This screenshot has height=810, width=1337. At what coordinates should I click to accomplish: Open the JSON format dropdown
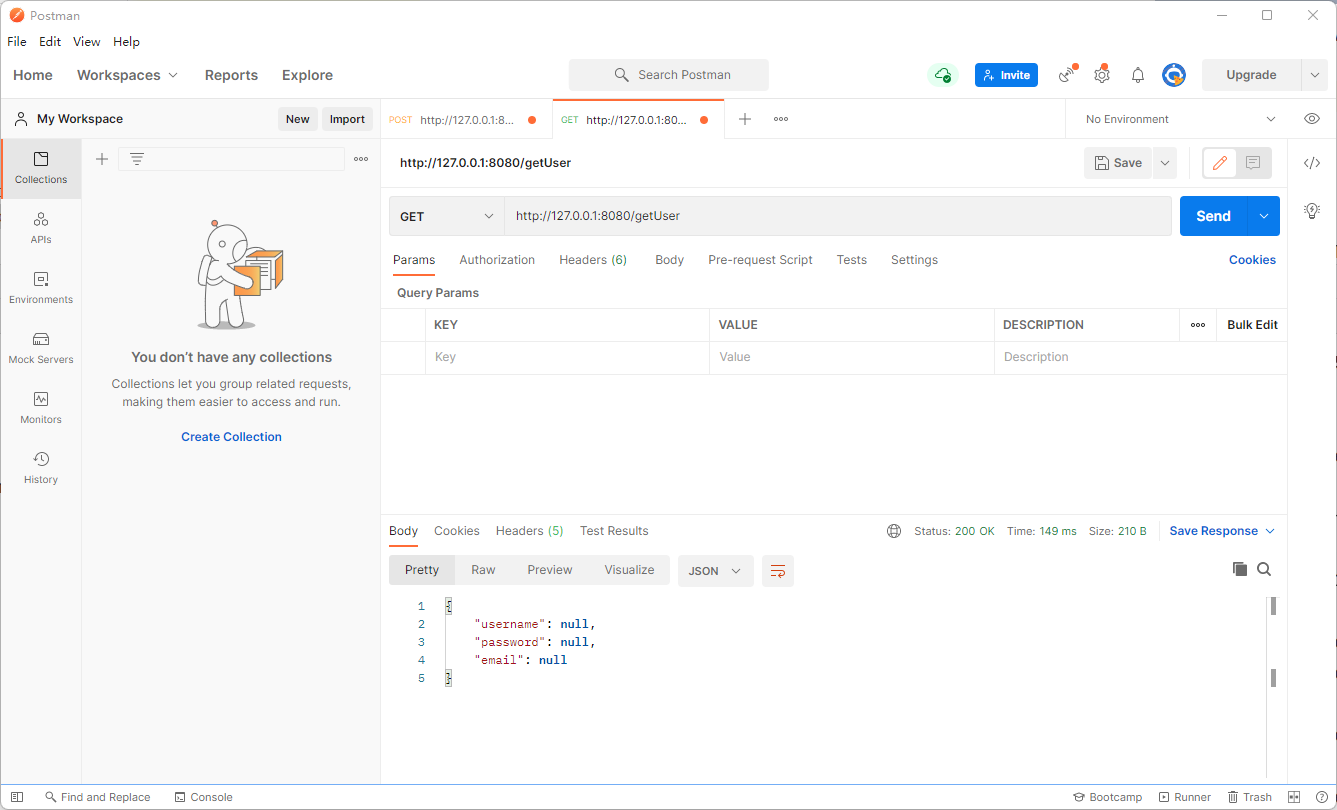pyautogui.click(x=716, y=571)
